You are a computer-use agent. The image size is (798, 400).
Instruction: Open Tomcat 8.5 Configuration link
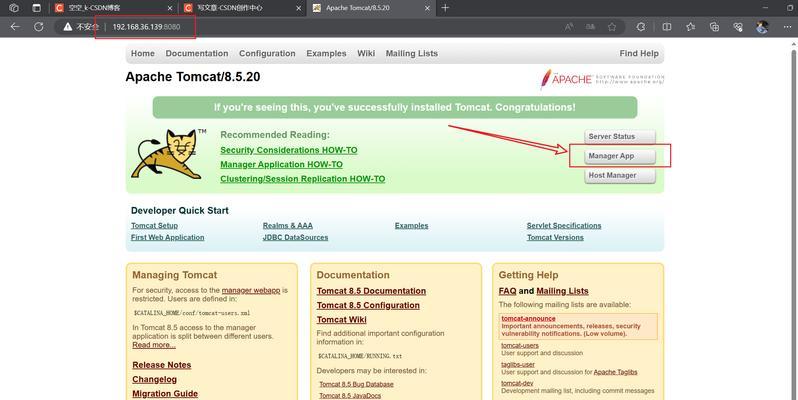[x=368, y=305]
